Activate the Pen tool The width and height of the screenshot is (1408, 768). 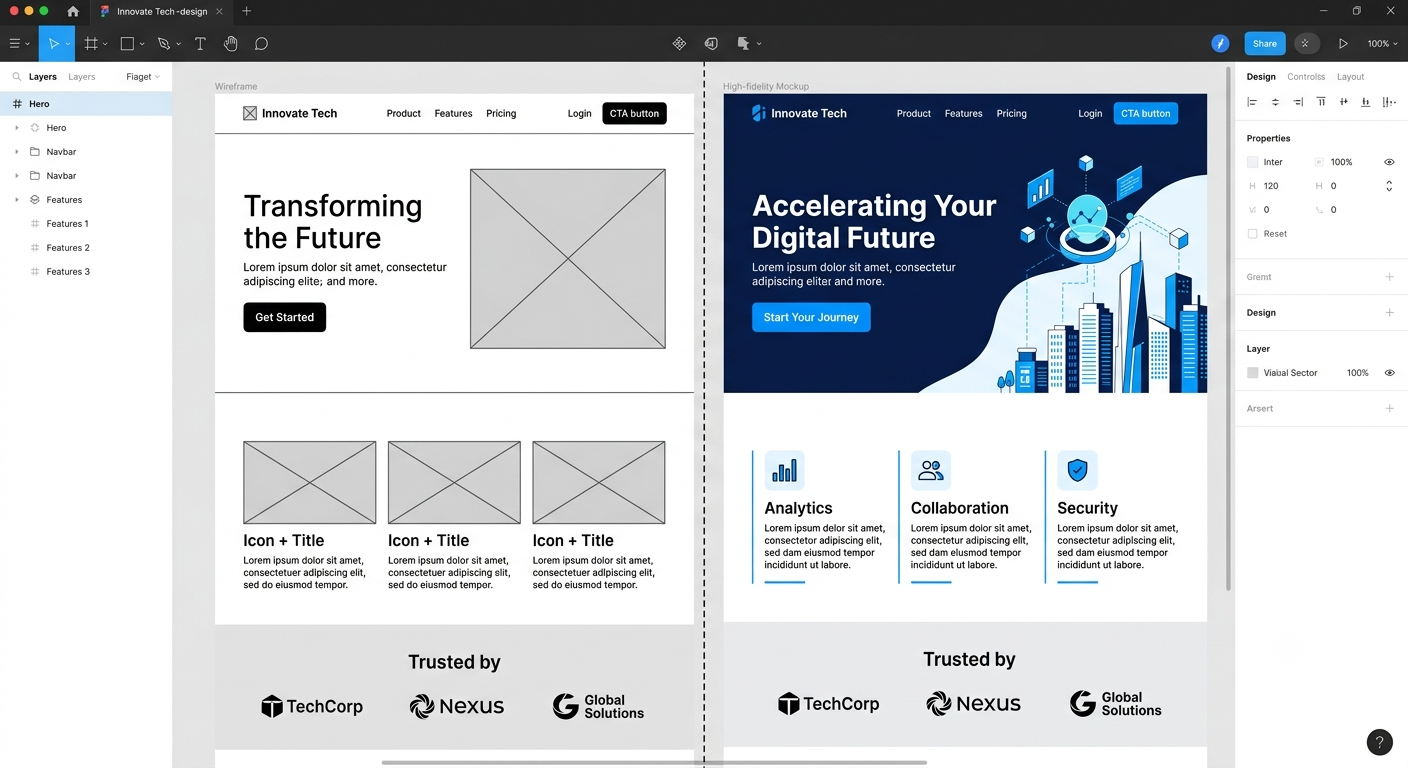(164, 44)
